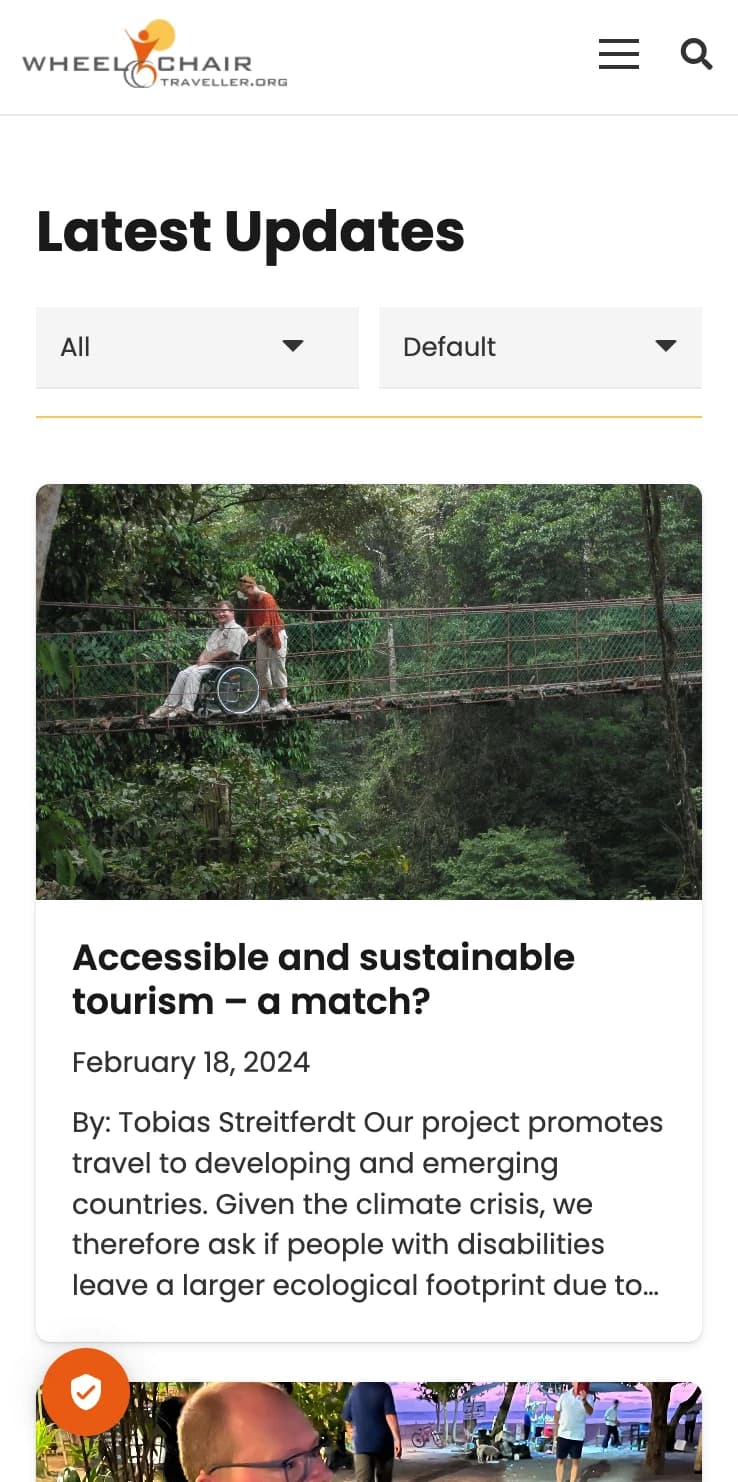Click the wheelchair wheel in the logo
This screenshot has width=738, height=1482.
pos(141,72)
